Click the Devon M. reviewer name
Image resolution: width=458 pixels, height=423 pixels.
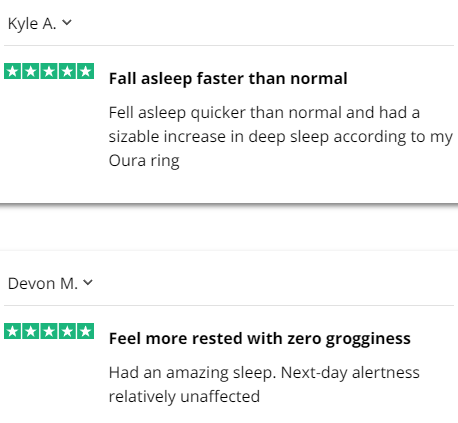[43, 284]
